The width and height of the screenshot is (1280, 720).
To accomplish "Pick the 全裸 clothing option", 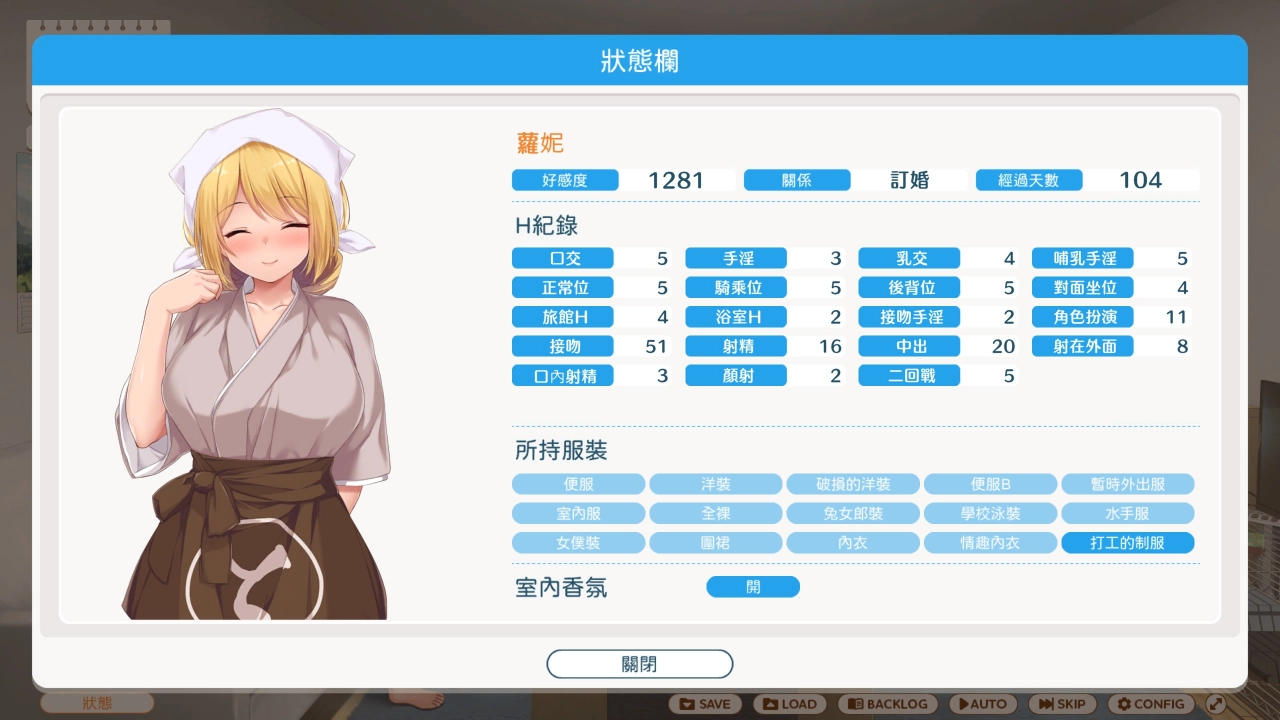I will 716,513.
